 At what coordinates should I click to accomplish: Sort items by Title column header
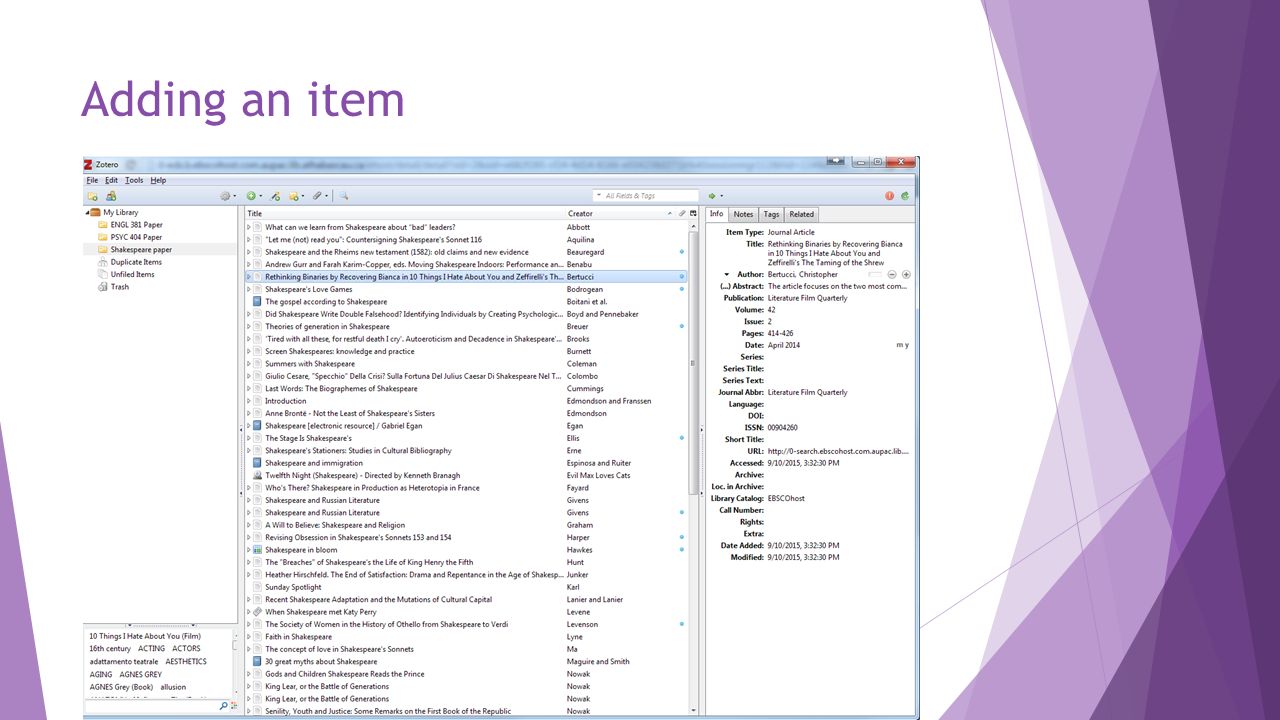point(405,213)
